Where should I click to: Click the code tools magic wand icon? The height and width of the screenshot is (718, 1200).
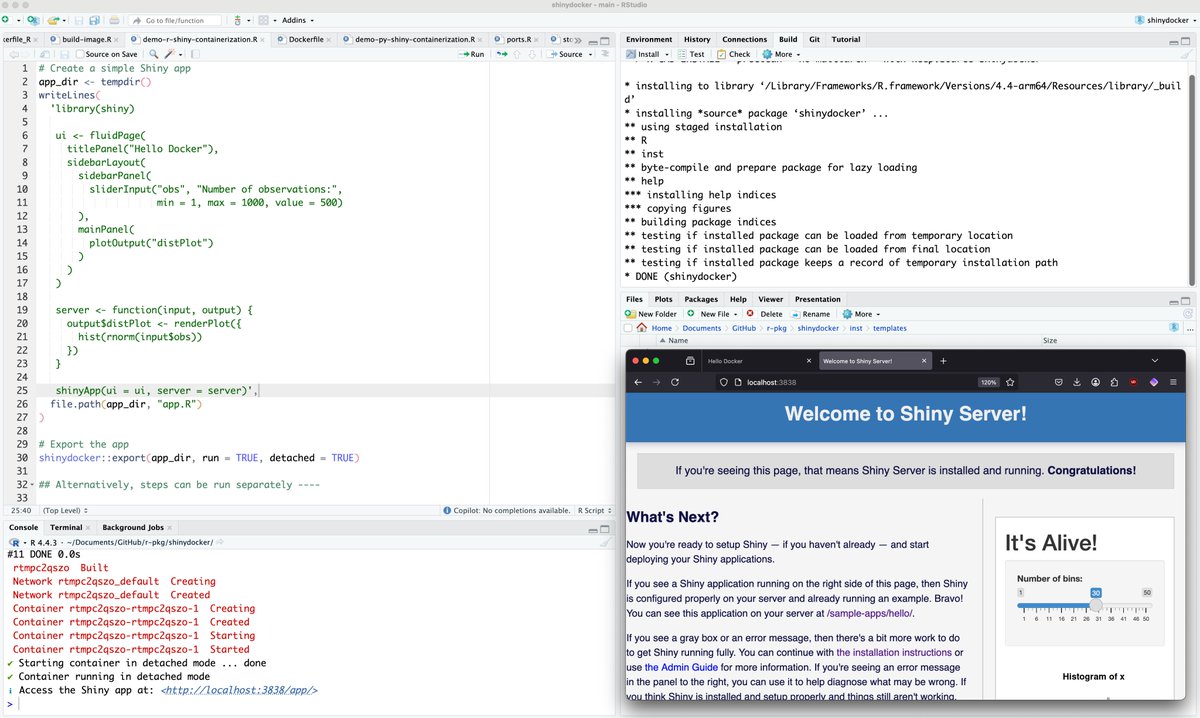coord(170,54)
